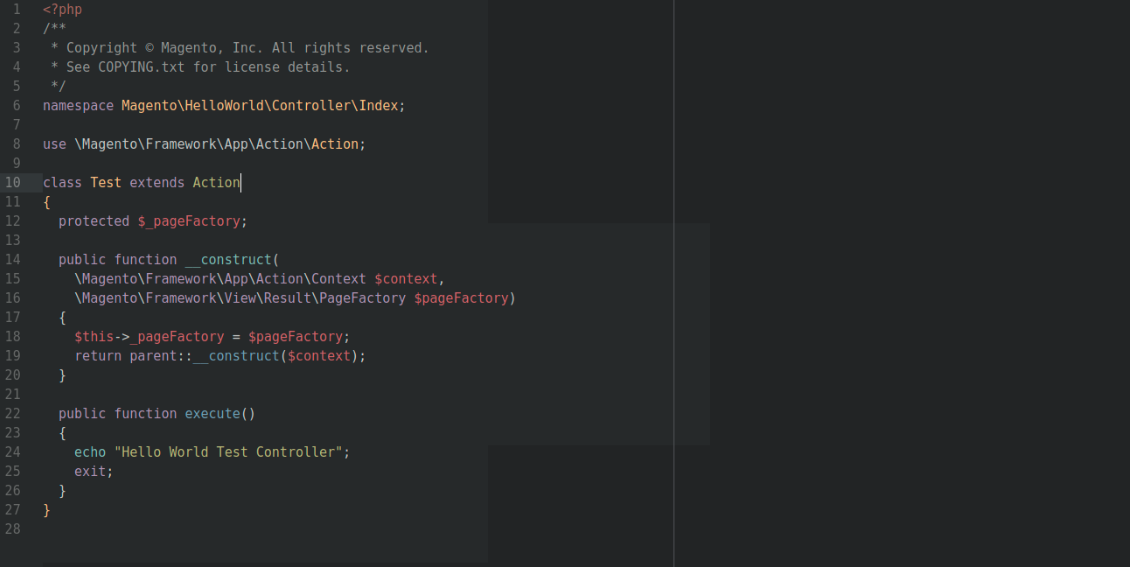The height and width of the screenshot is (567, 1130).
Task: Click the "protected" keyword
Action: (x=94, y=221)
